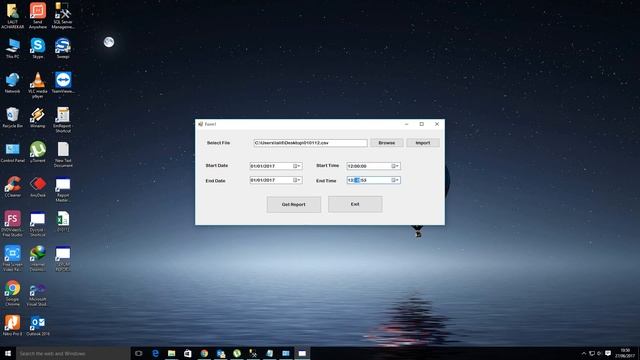
Task: Select the New Text Document desktop icon
Action: point(63,155)
